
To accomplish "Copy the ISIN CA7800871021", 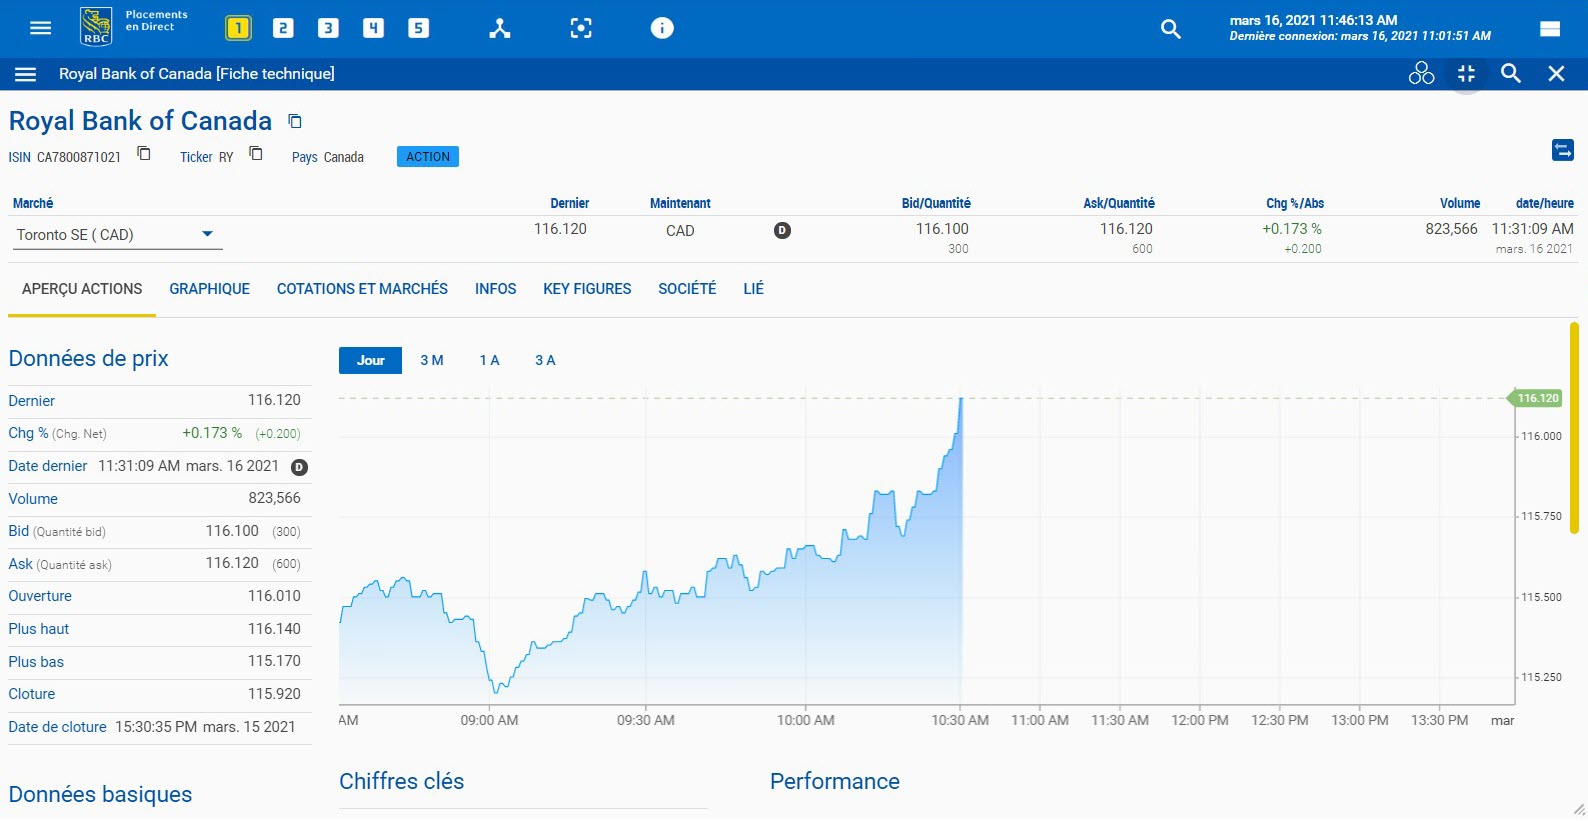I will pos(144,153).
